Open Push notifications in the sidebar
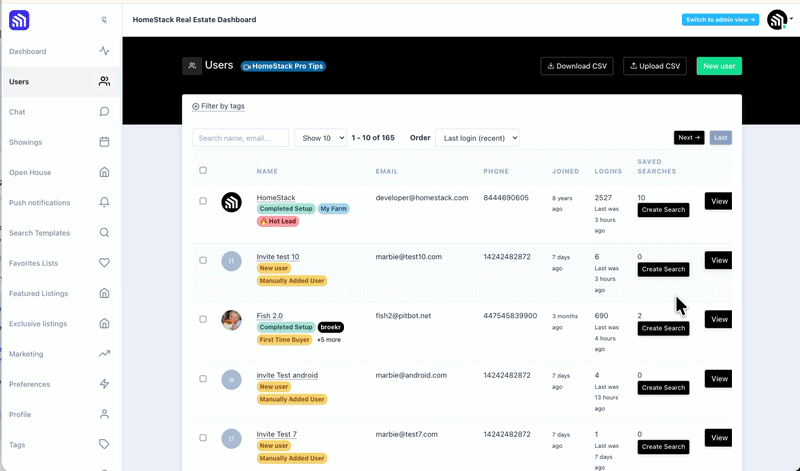Screen dimensions: 800x471 (39, 203)
